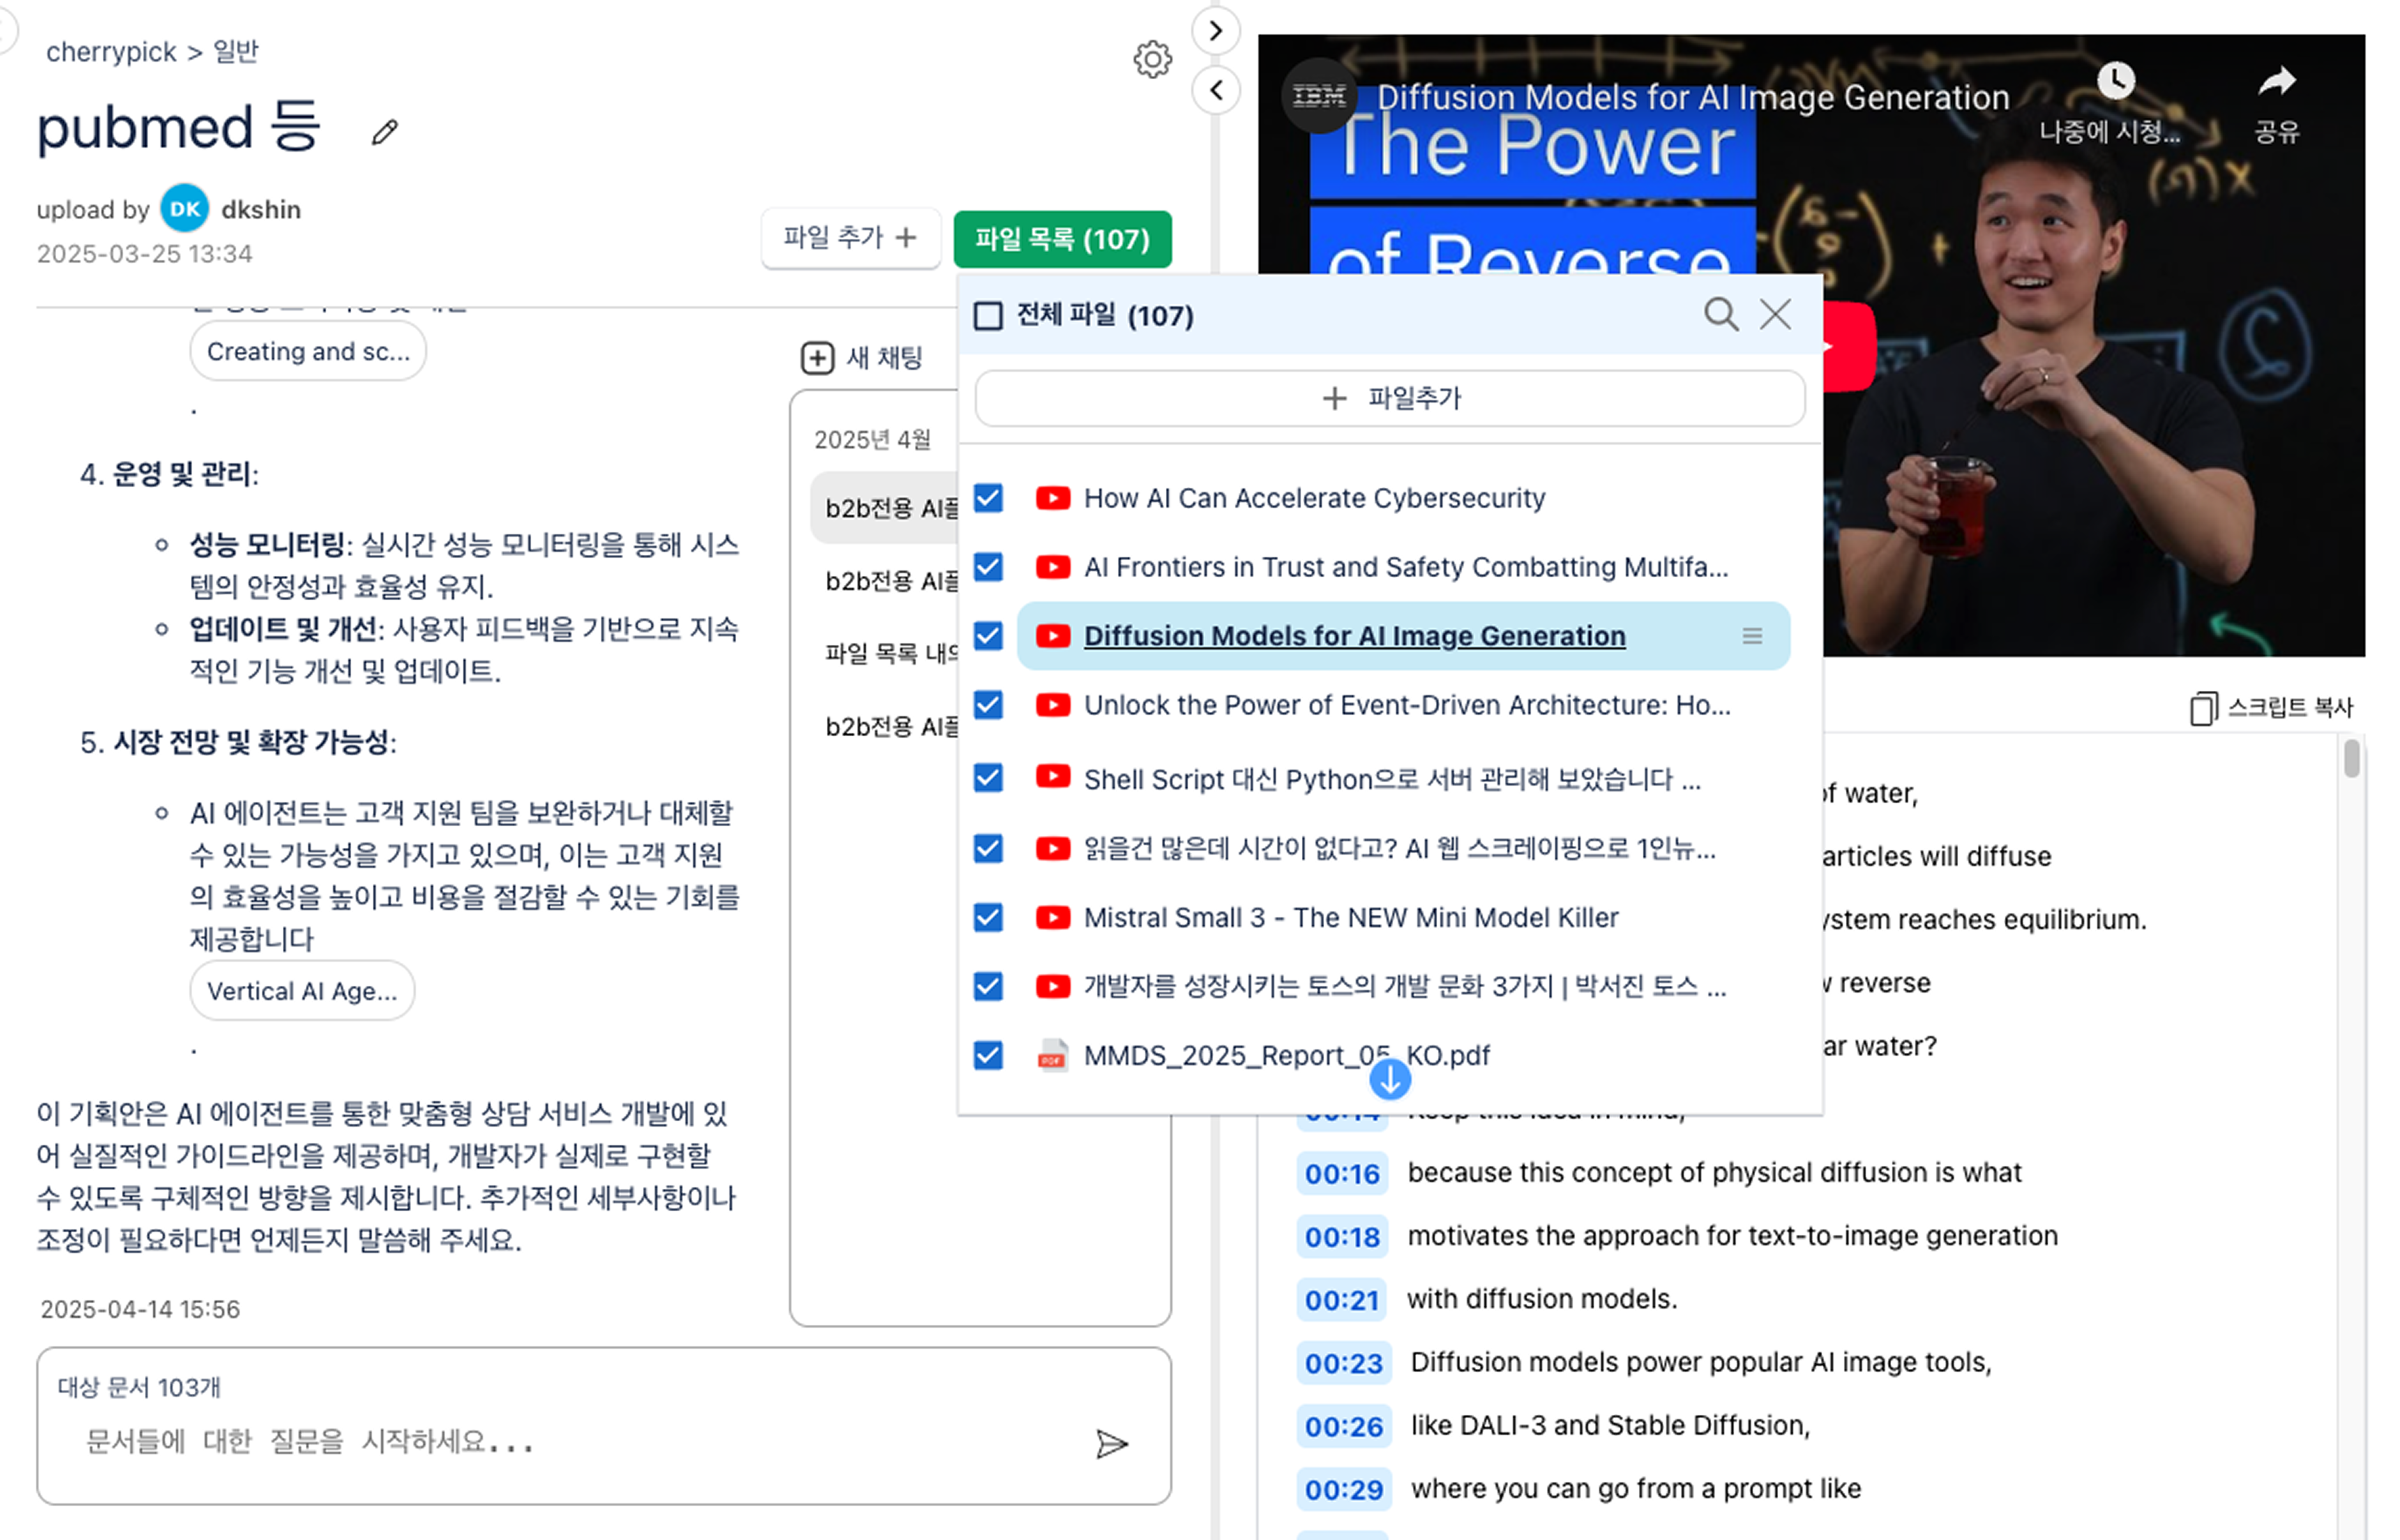Screen dimensions: 2400x1540
Task: Click the transcript panel scrollbar
Action: click(x=2351, y=759)
